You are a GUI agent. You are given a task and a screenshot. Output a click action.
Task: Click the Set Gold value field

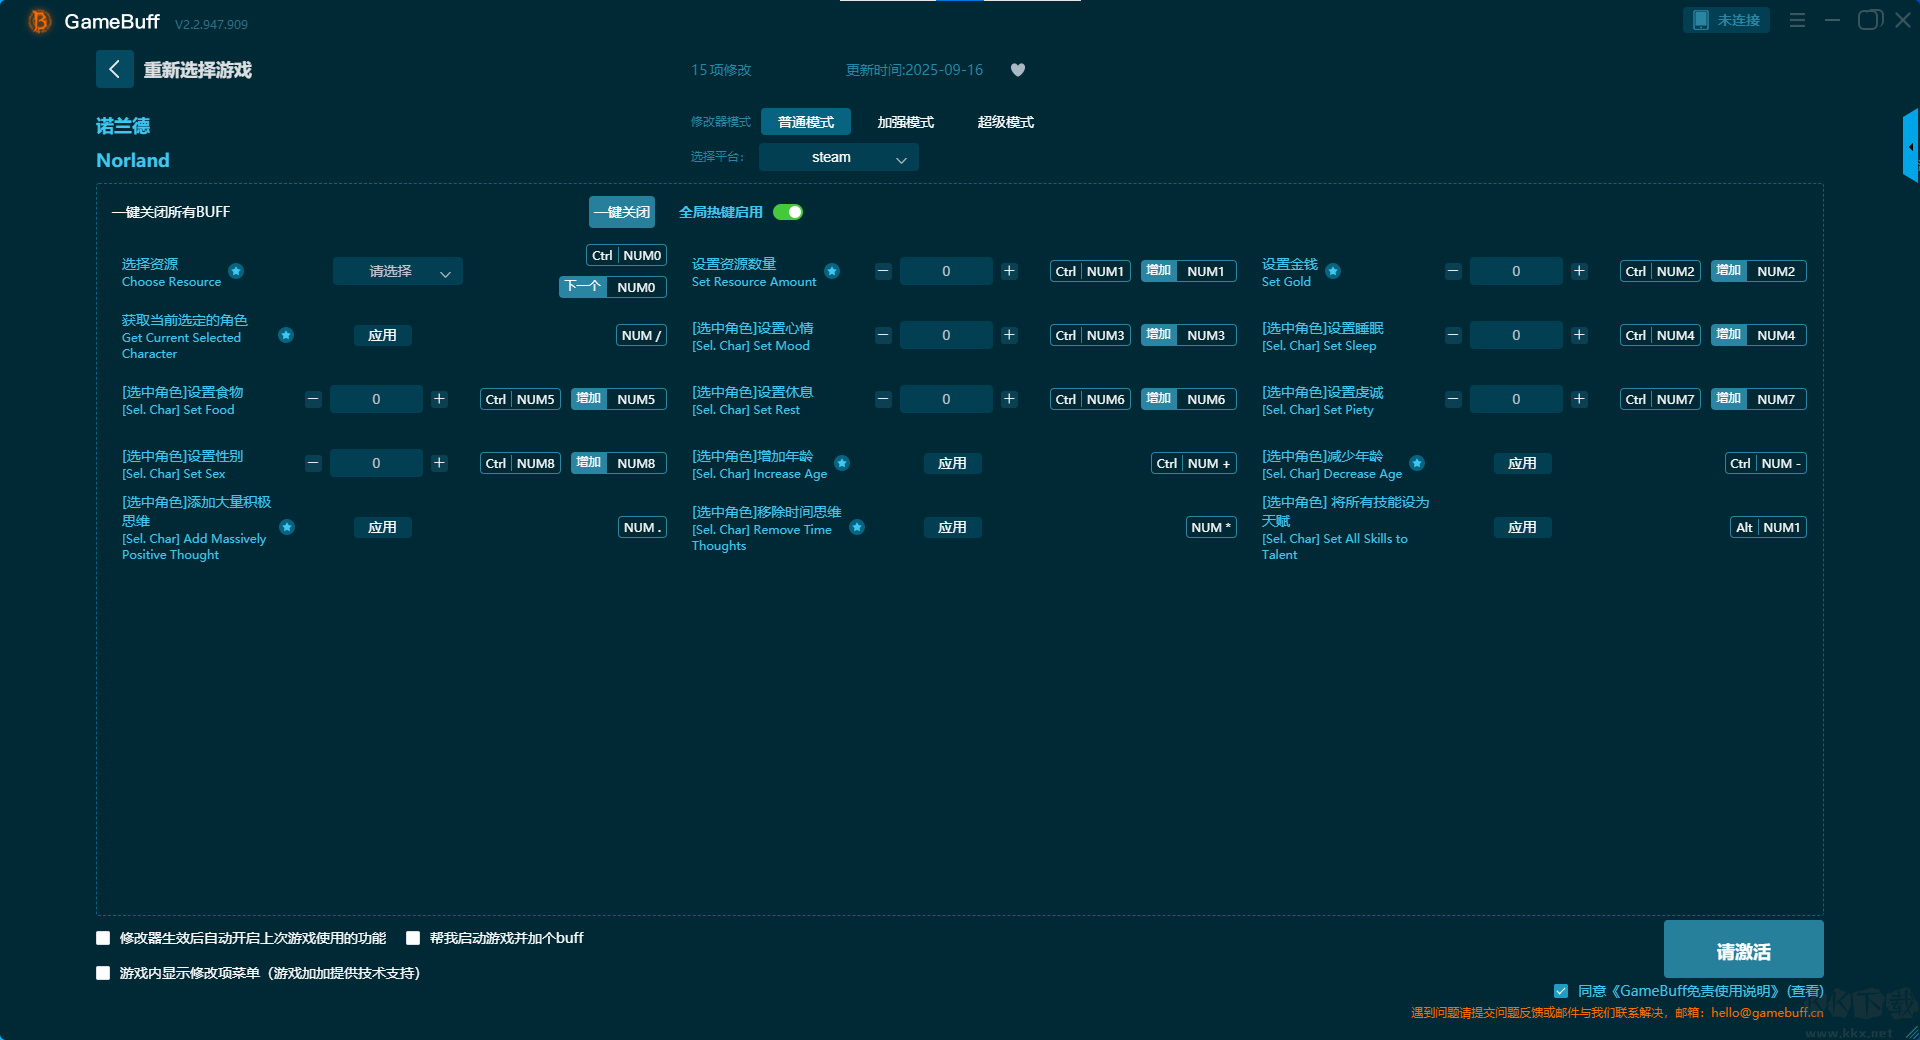click(1516, 271)
